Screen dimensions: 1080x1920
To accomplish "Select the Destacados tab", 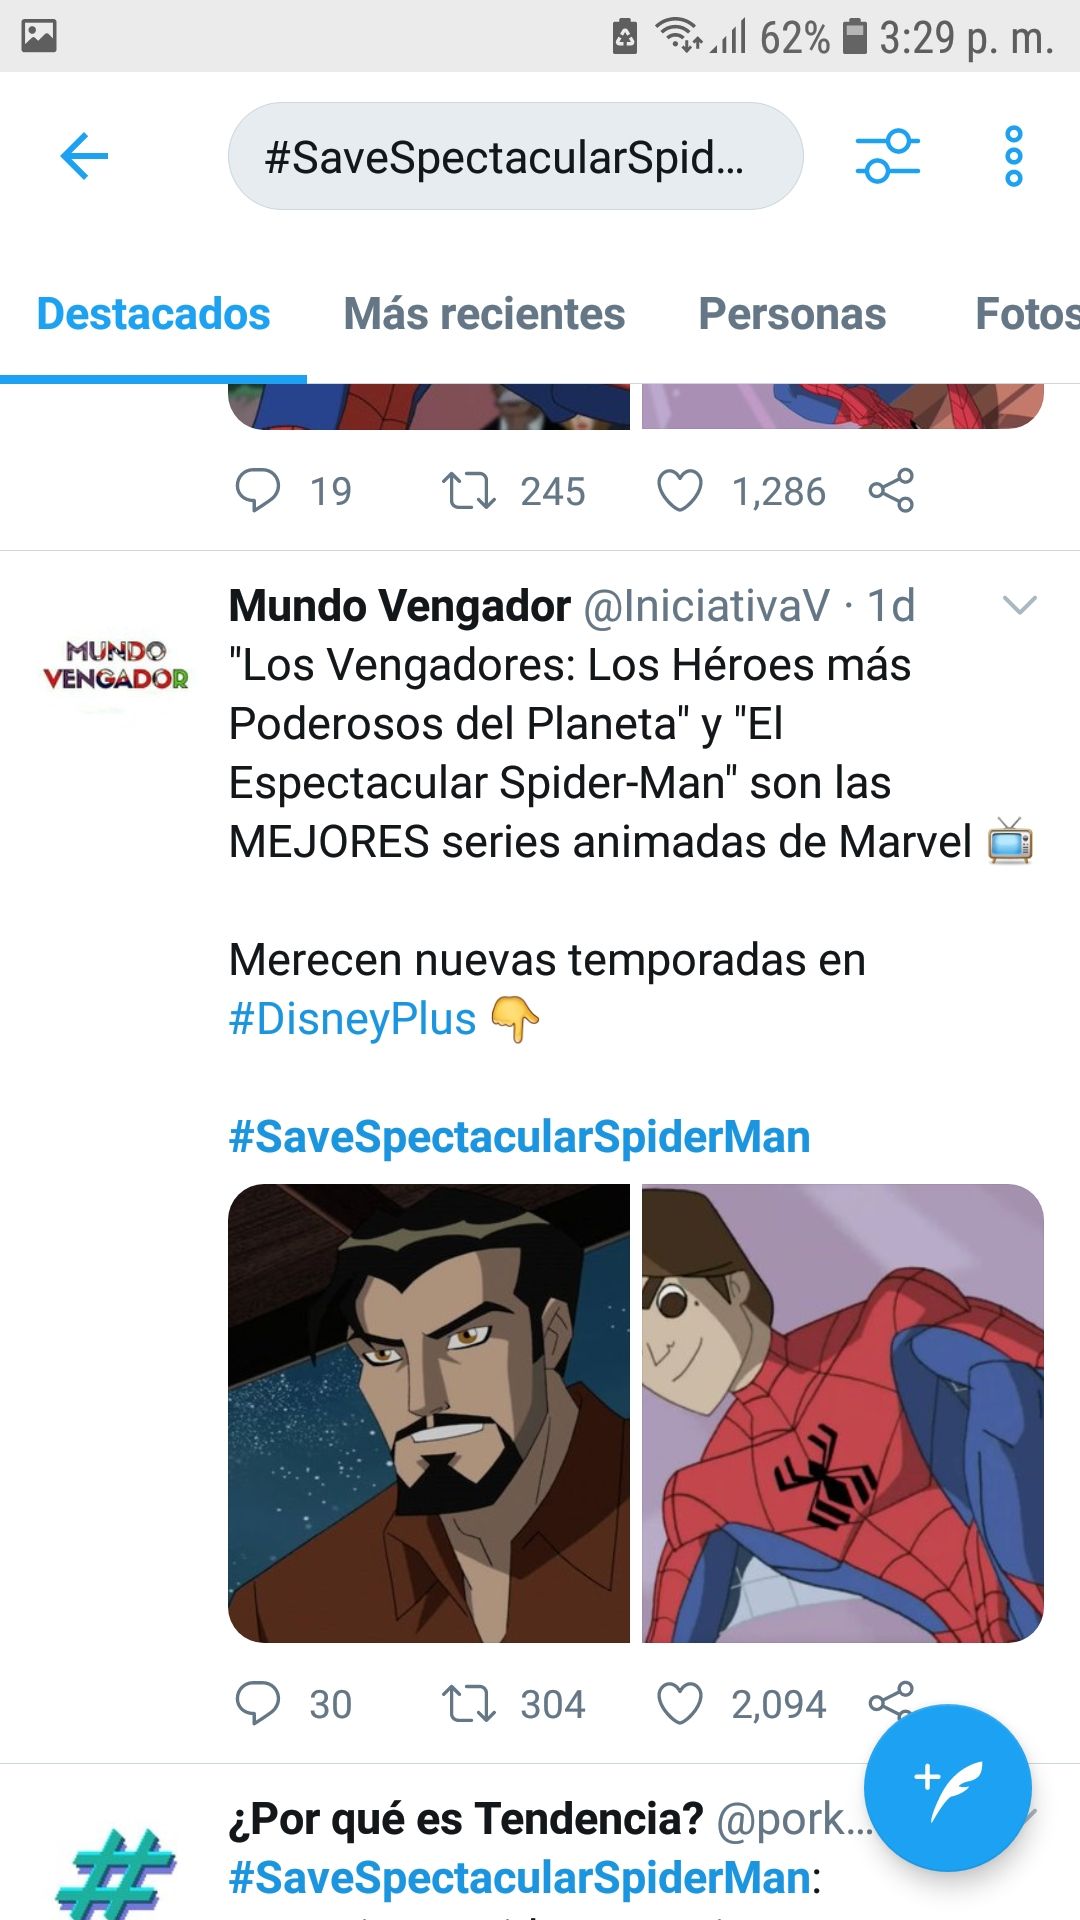I will pyautogui.click(x=153, y=314).
